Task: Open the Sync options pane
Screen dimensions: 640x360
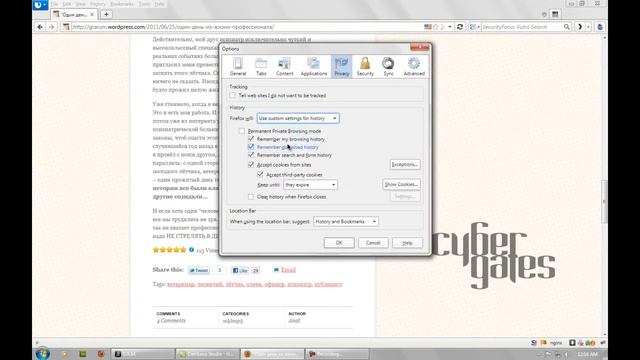Action: [x=388, y=67]
